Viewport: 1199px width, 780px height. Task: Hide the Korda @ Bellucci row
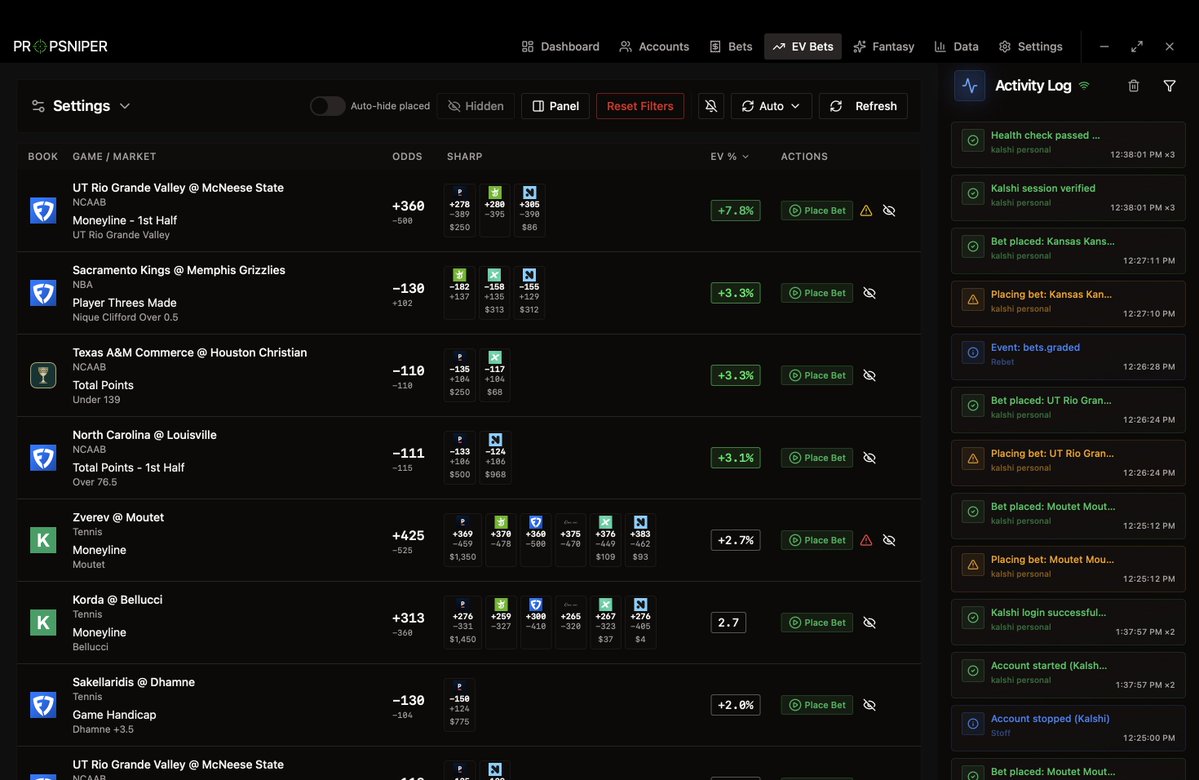pos(869,623)
